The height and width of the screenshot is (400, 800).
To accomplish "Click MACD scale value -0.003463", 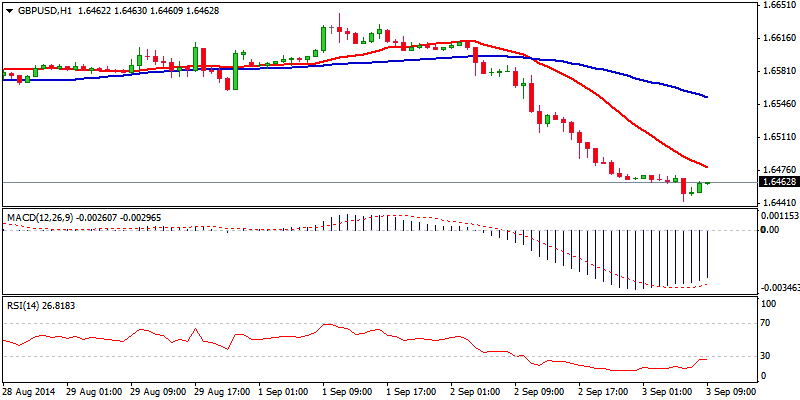I will pos(779,288).
